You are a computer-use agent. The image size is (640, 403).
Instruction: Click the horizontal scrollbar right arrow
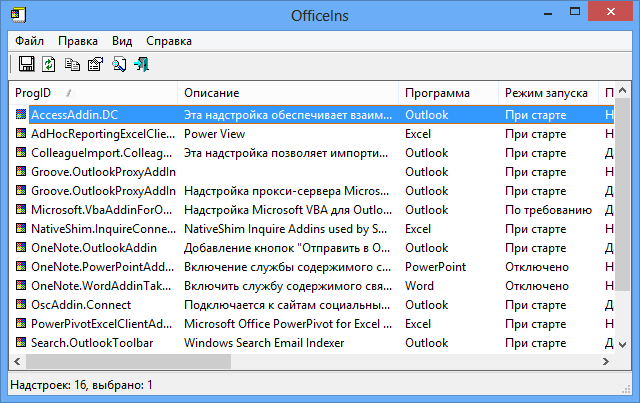[606, 361]
